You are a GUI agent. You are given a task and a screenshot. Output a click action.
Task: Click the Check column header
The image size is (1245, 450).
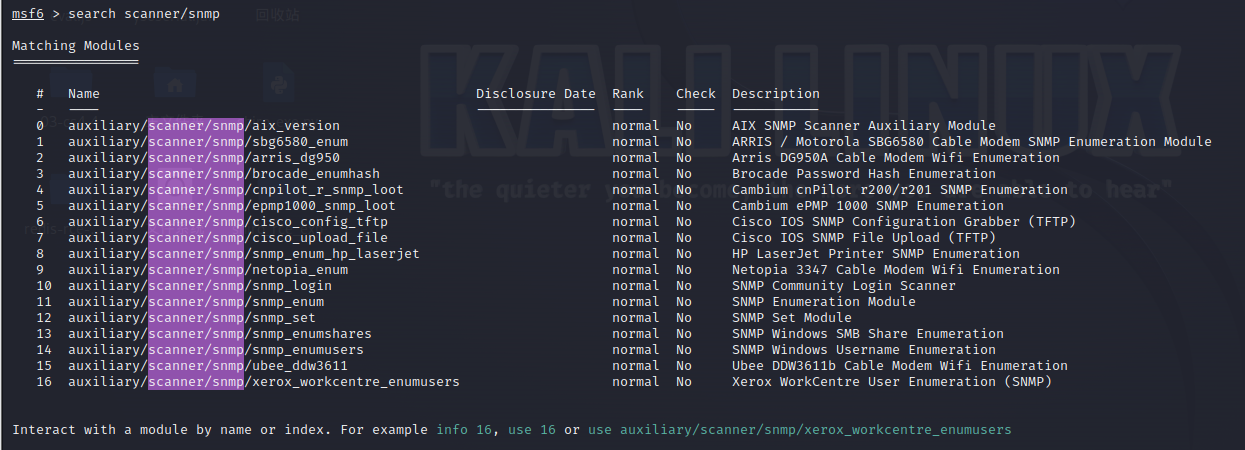point(695,94)
